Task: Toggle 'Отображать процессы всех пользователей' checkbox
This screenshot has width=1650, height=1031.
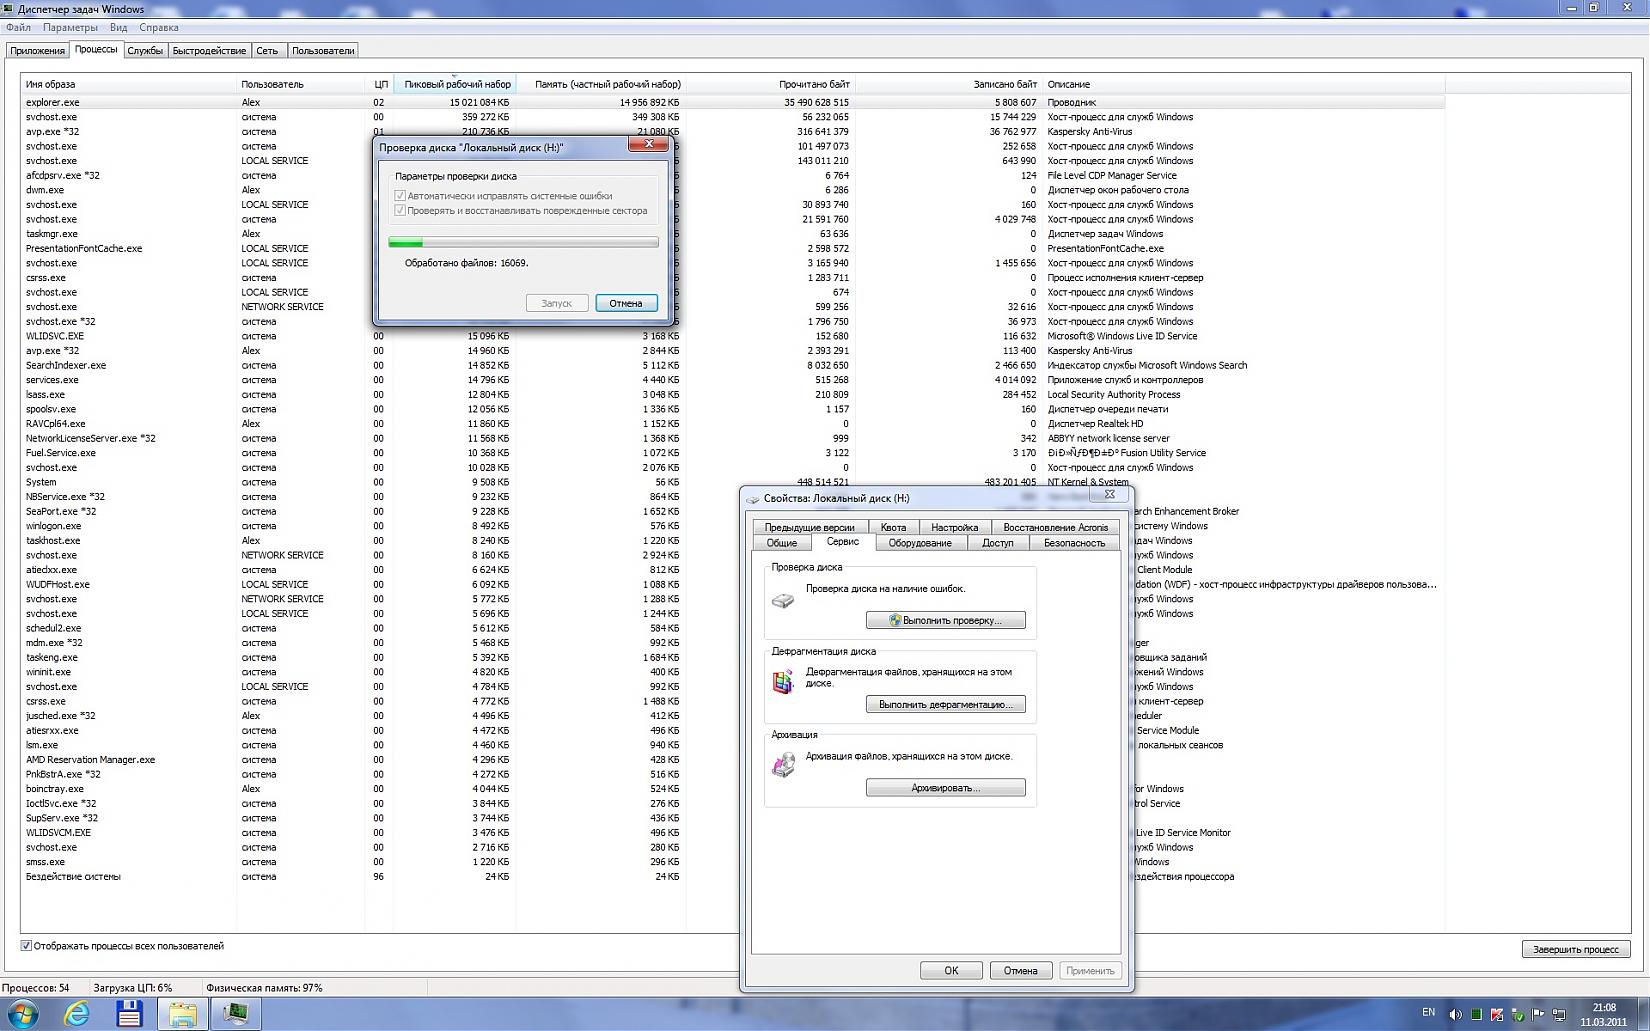Action: pos(26,946)
